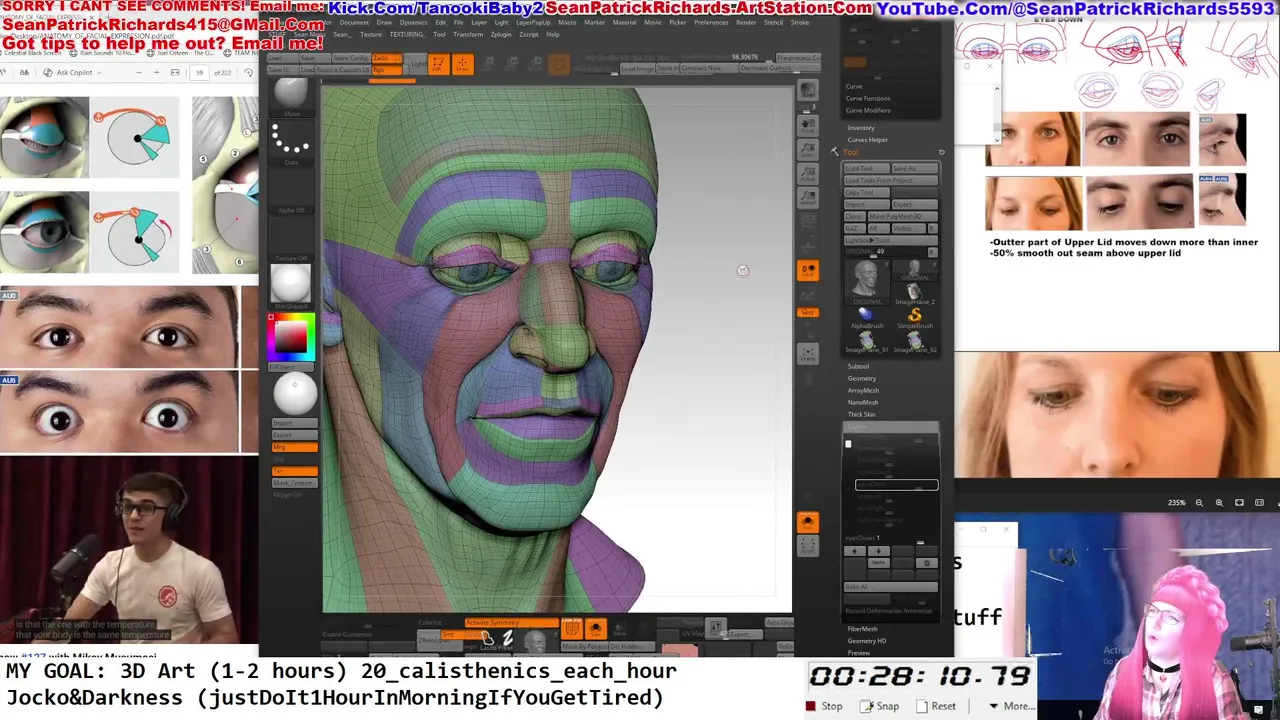The image size is (1280, 720).
Task: Click the hammer icon beside Tool title
Action: point(835,152)
